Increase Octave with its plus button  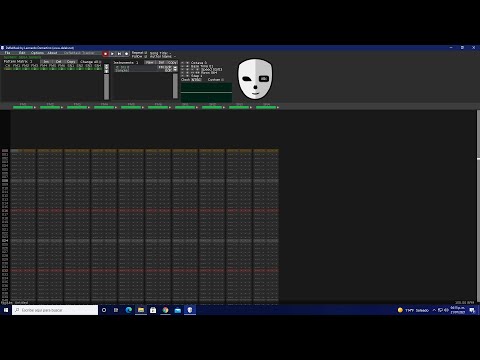click(187, 63)
